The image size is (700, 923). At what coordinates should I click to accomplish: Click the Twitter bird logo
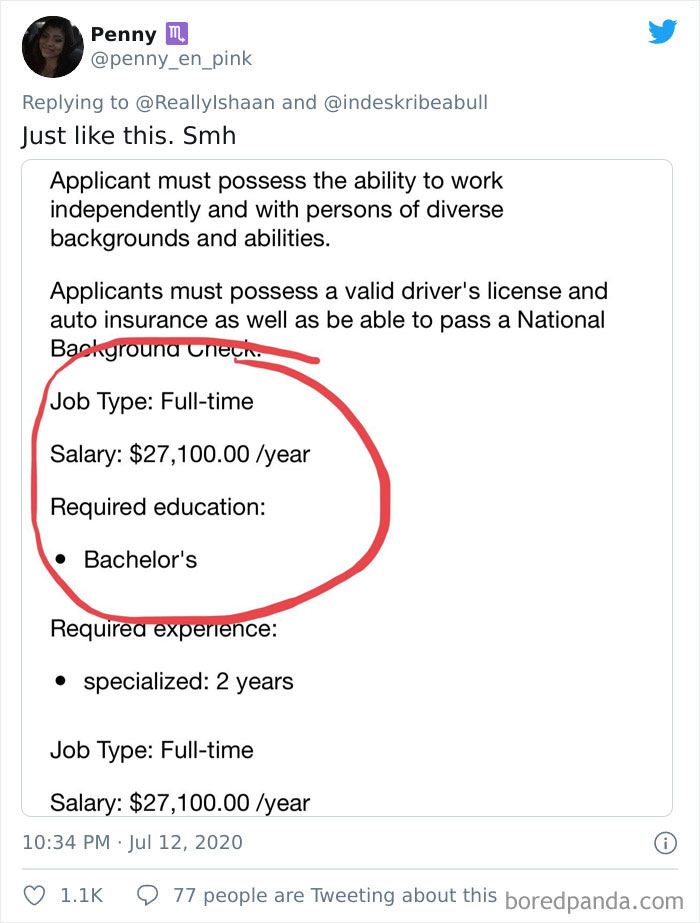tap(663, 32)
